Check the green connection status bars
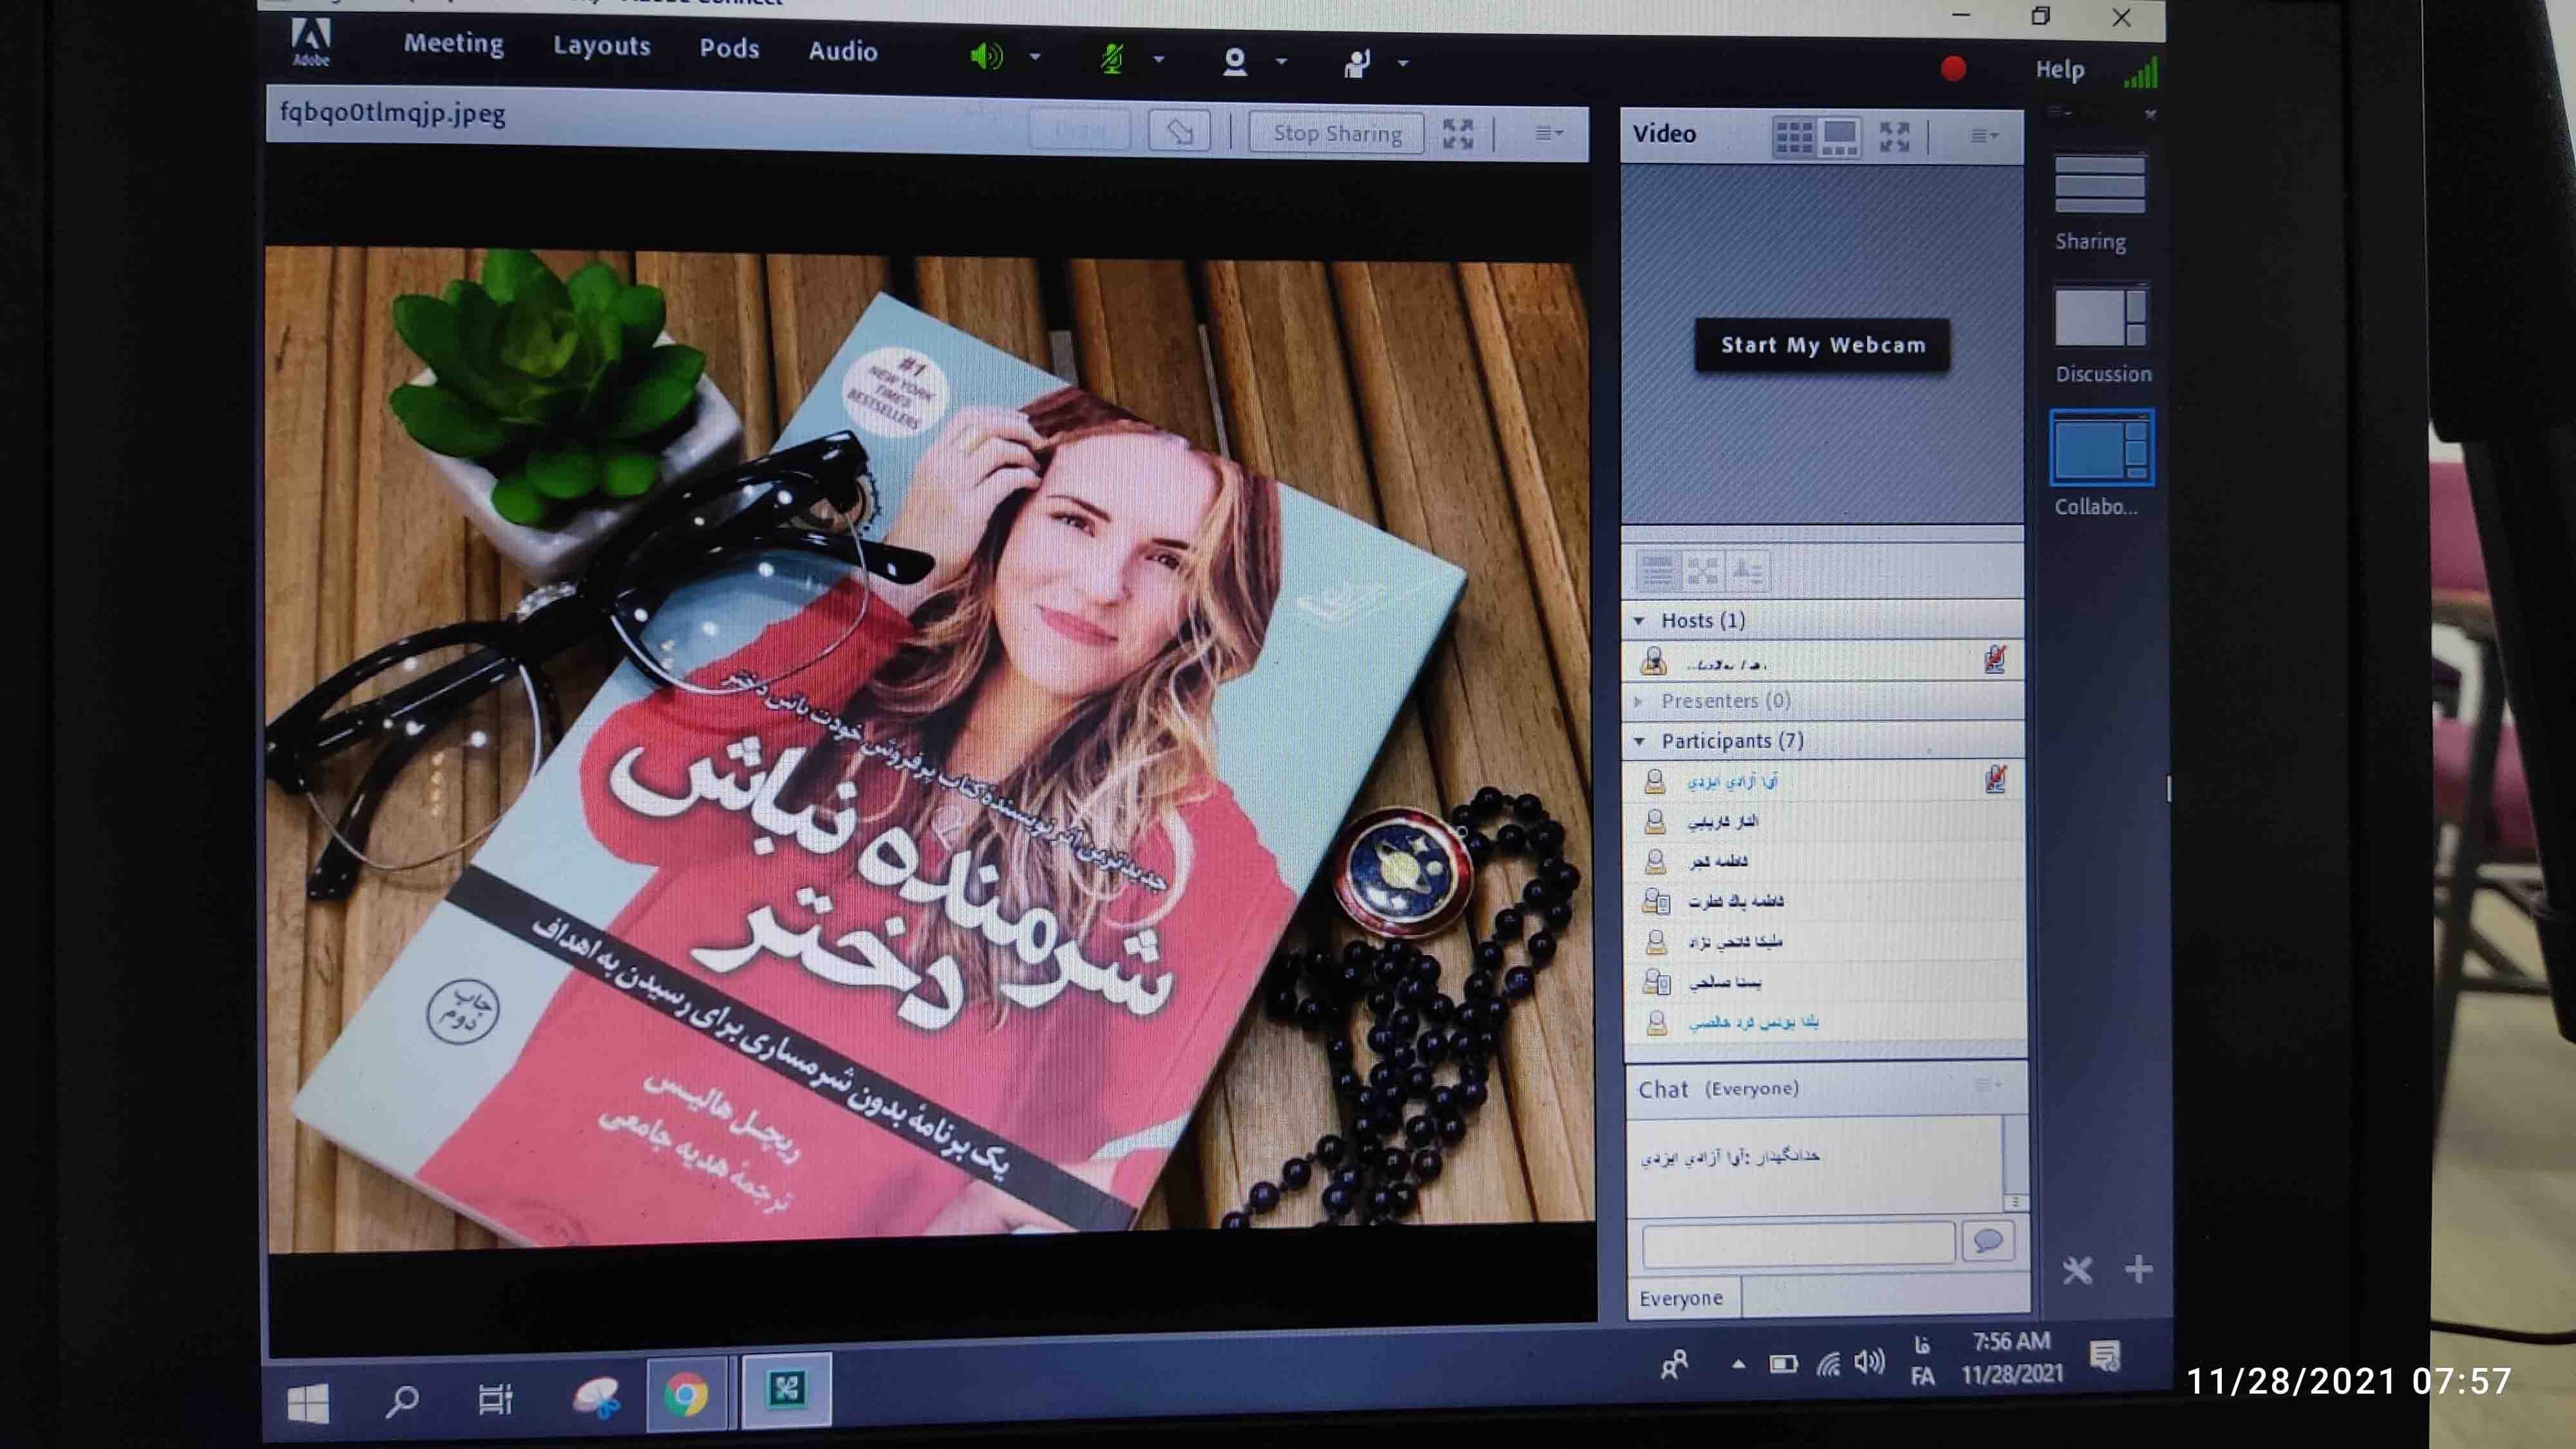The image size is (2576, 1449). click(2141, 72)
